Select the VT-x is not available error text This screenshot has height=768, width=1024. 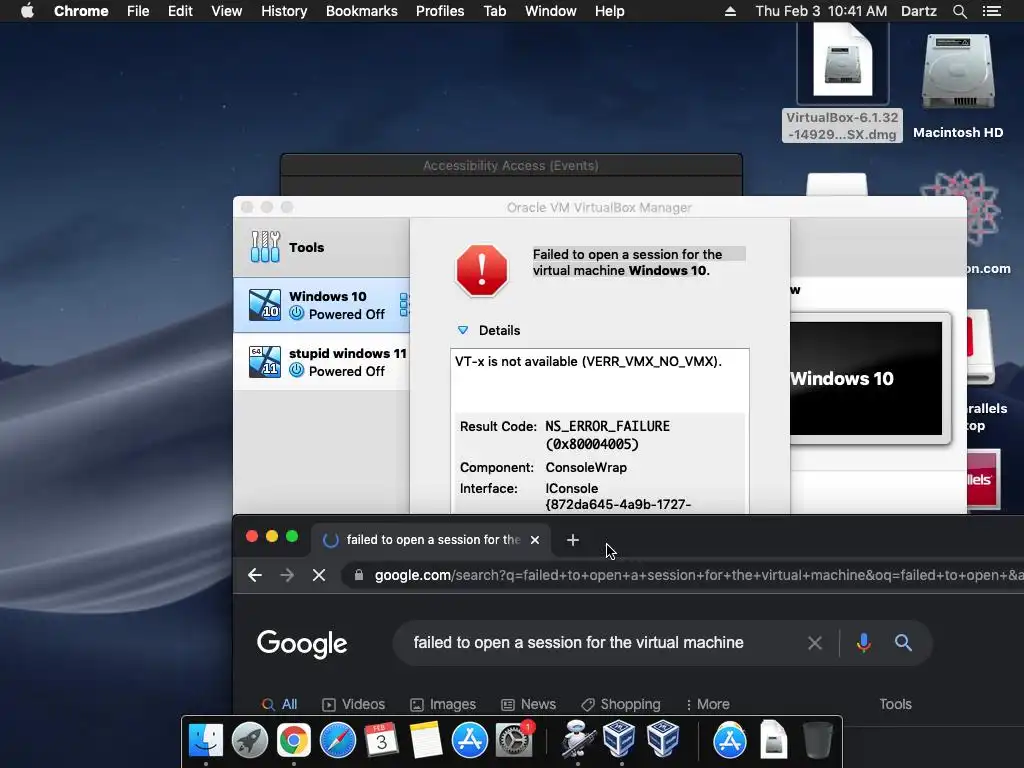(x=588, y=361)
